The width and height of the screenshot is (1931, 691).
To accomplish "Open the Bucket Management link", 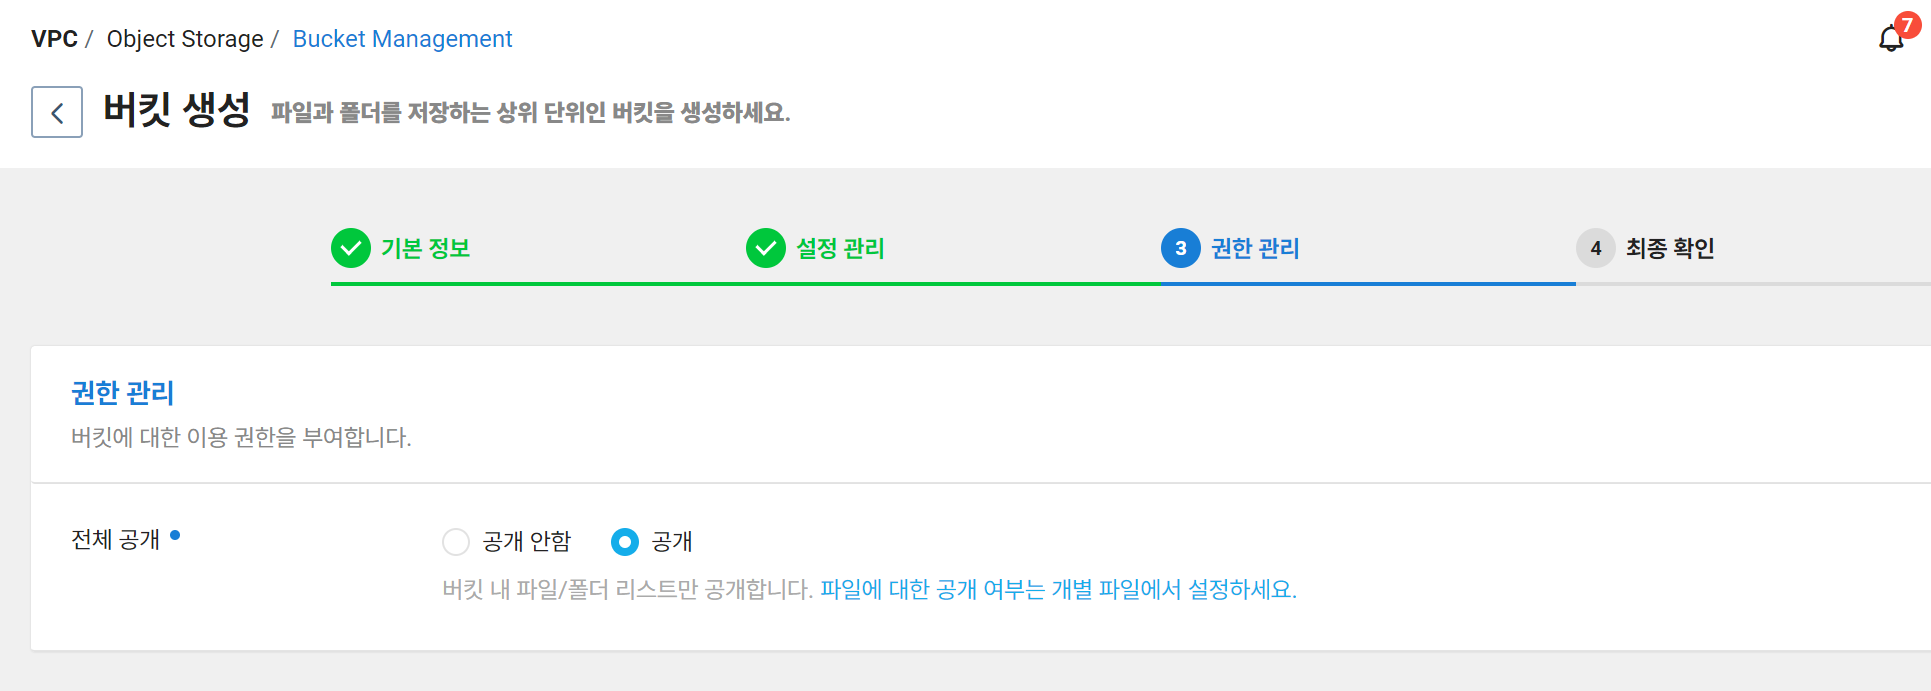I will (402, 39).
